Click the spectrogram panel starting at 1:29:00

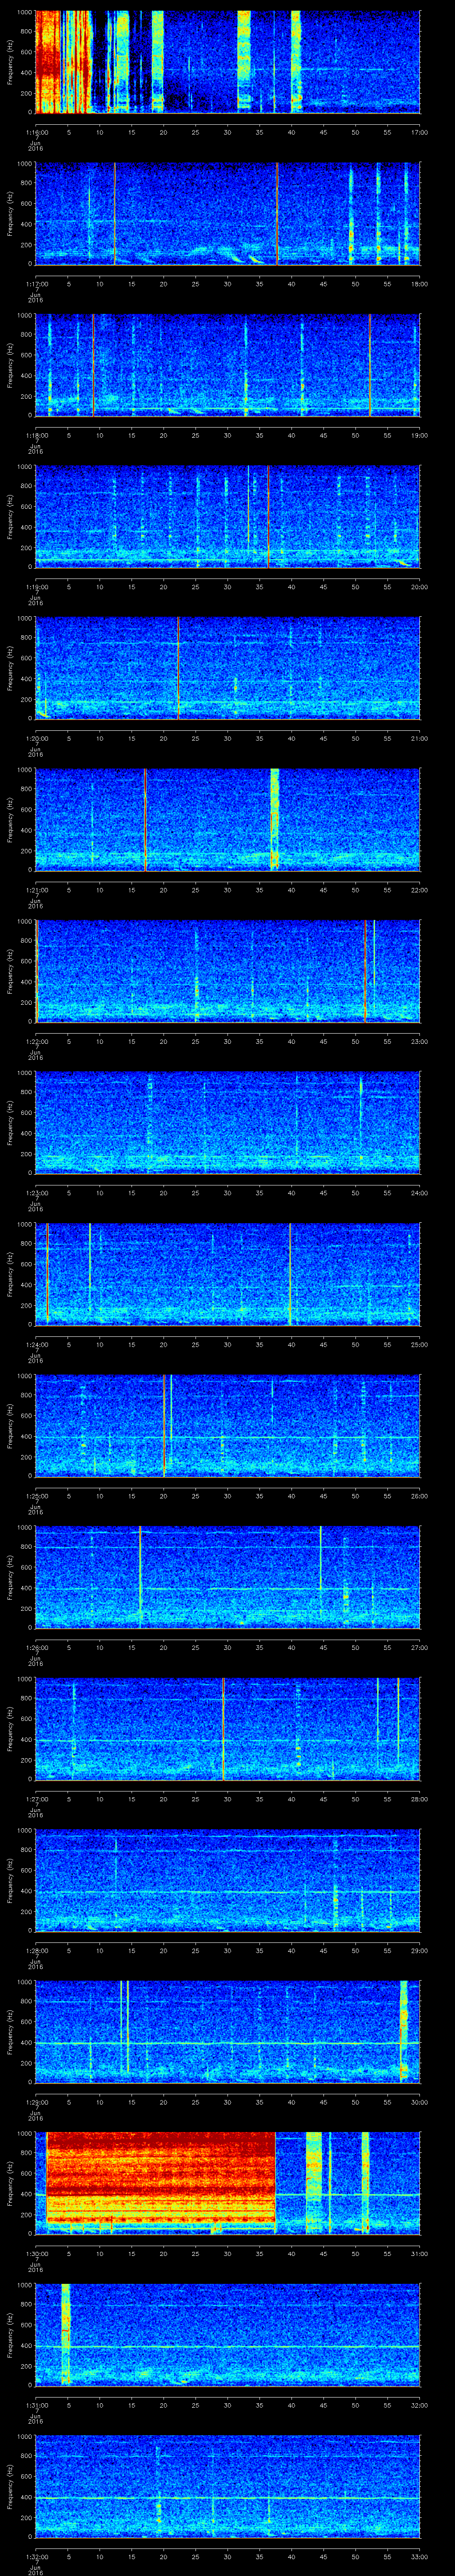[227, 2032]
